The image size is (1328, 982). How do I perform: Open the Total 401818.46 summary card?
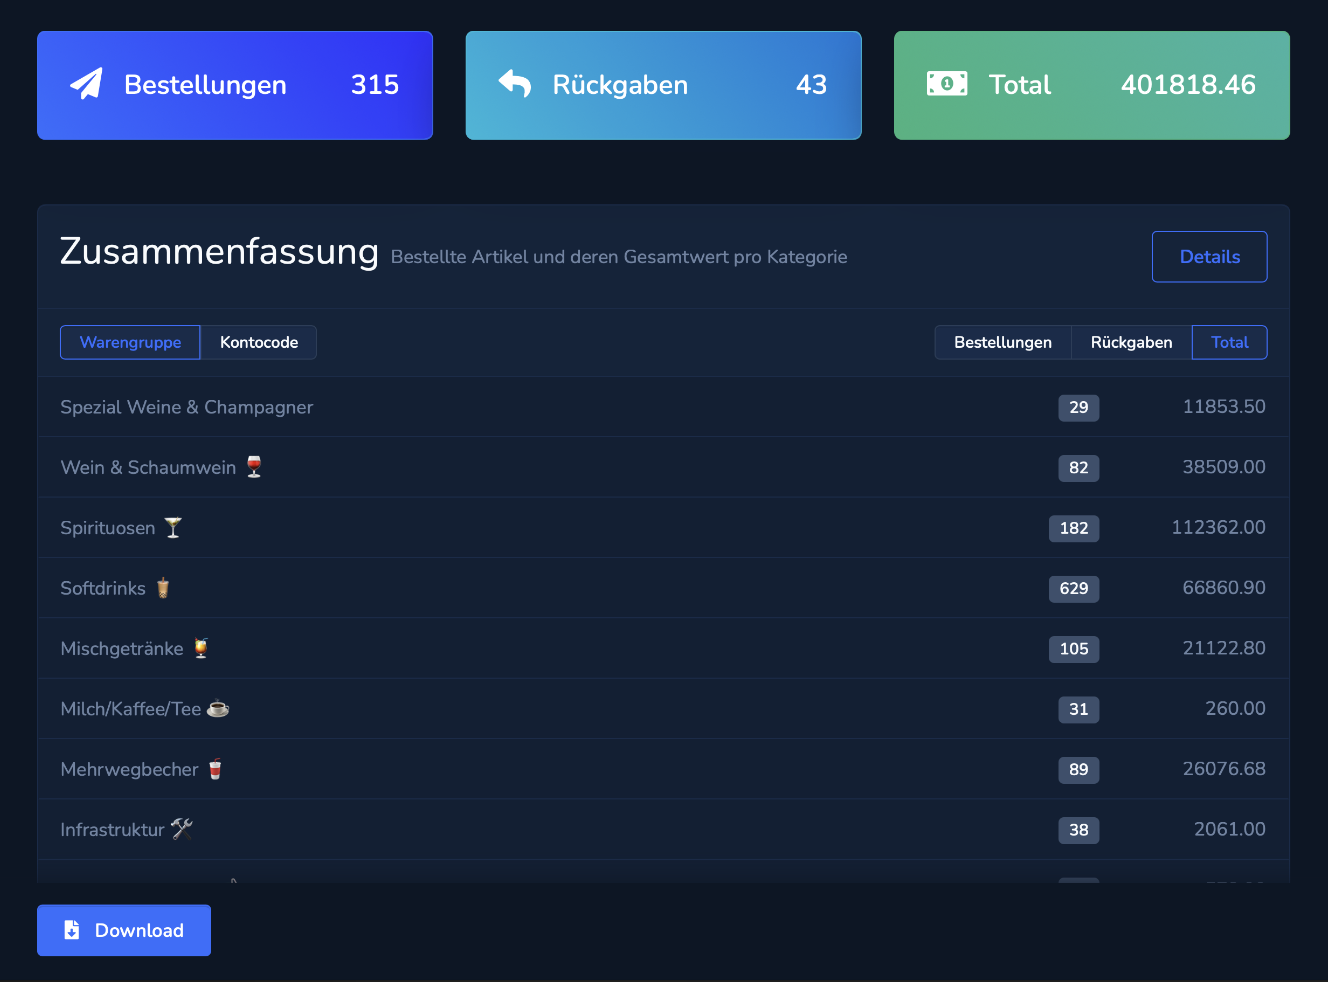point(1092,85)
